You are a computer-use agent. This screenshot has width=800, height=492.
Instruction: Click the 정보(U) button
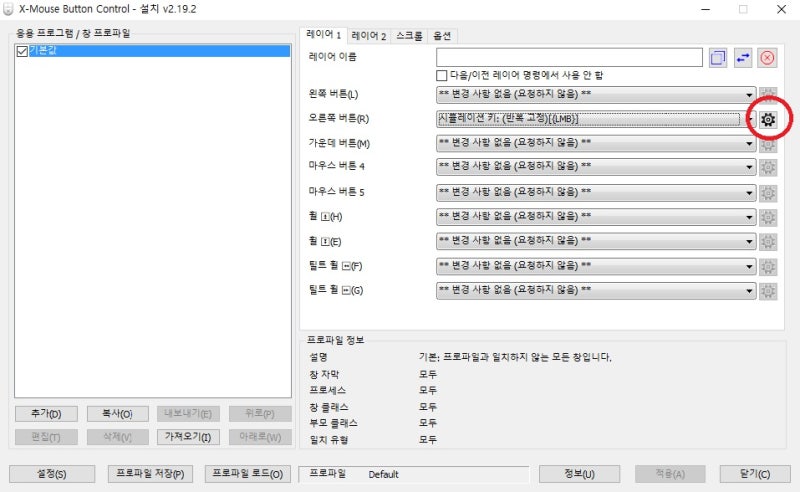point(580,474)
